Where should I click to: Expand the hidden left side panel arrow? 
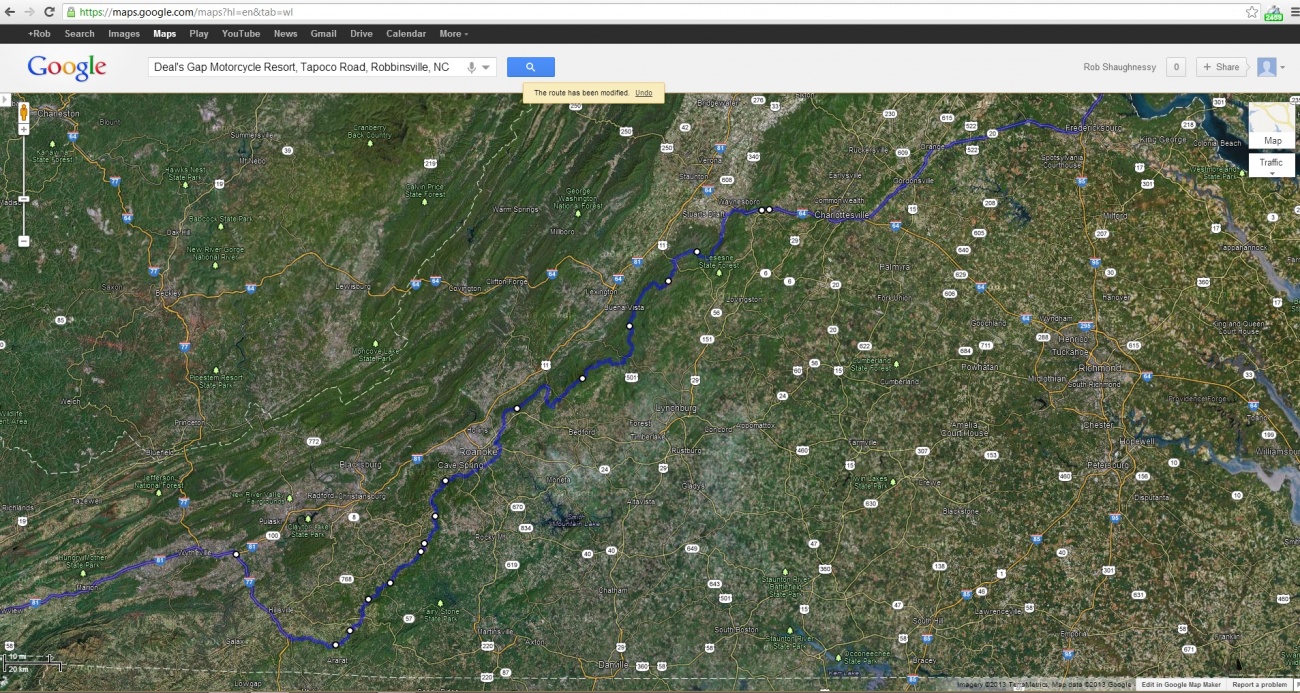pyautogui.click(x=4, y=100)
